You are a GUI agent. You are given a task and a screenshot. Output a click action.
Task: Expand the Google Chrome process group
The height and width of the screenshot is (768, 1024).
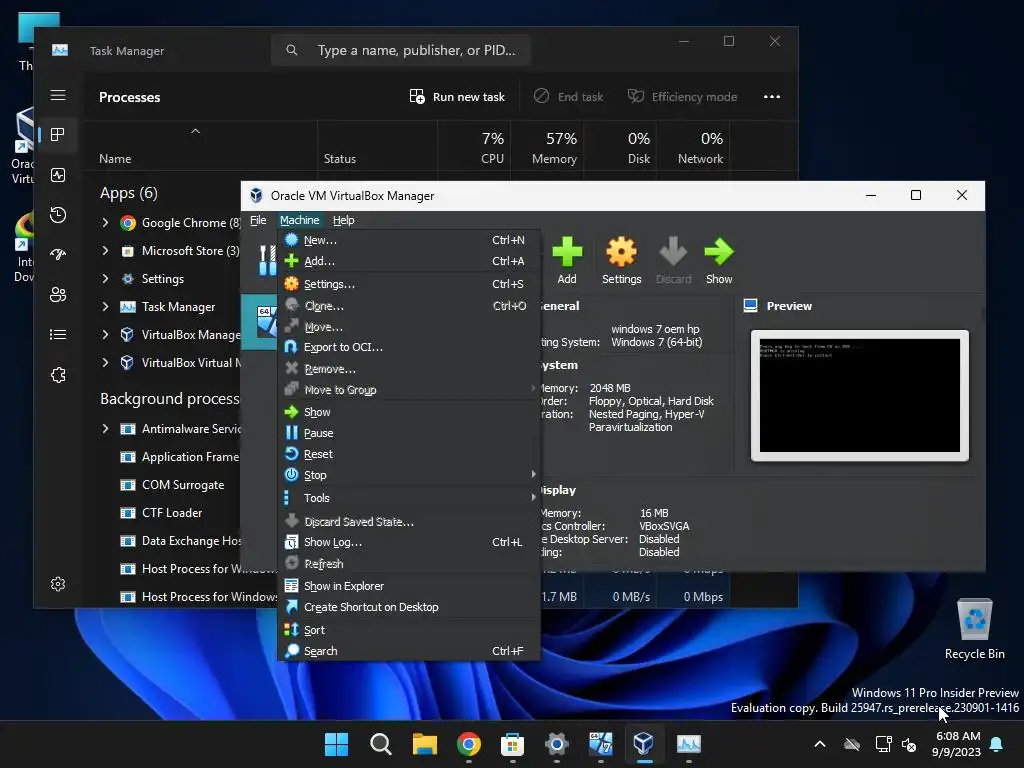pyautogui.click(x=105, y=223)
